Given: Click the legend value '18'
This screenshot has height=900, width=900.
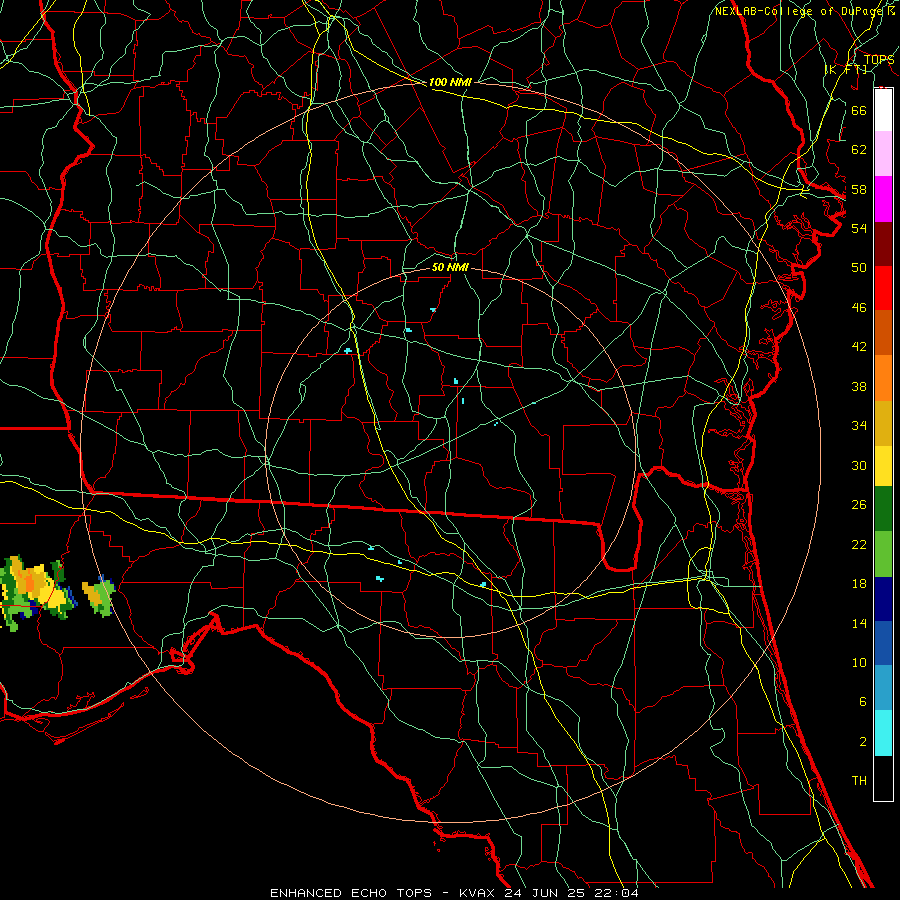Looking at the screenshot, I should click(x=859, y=584).
